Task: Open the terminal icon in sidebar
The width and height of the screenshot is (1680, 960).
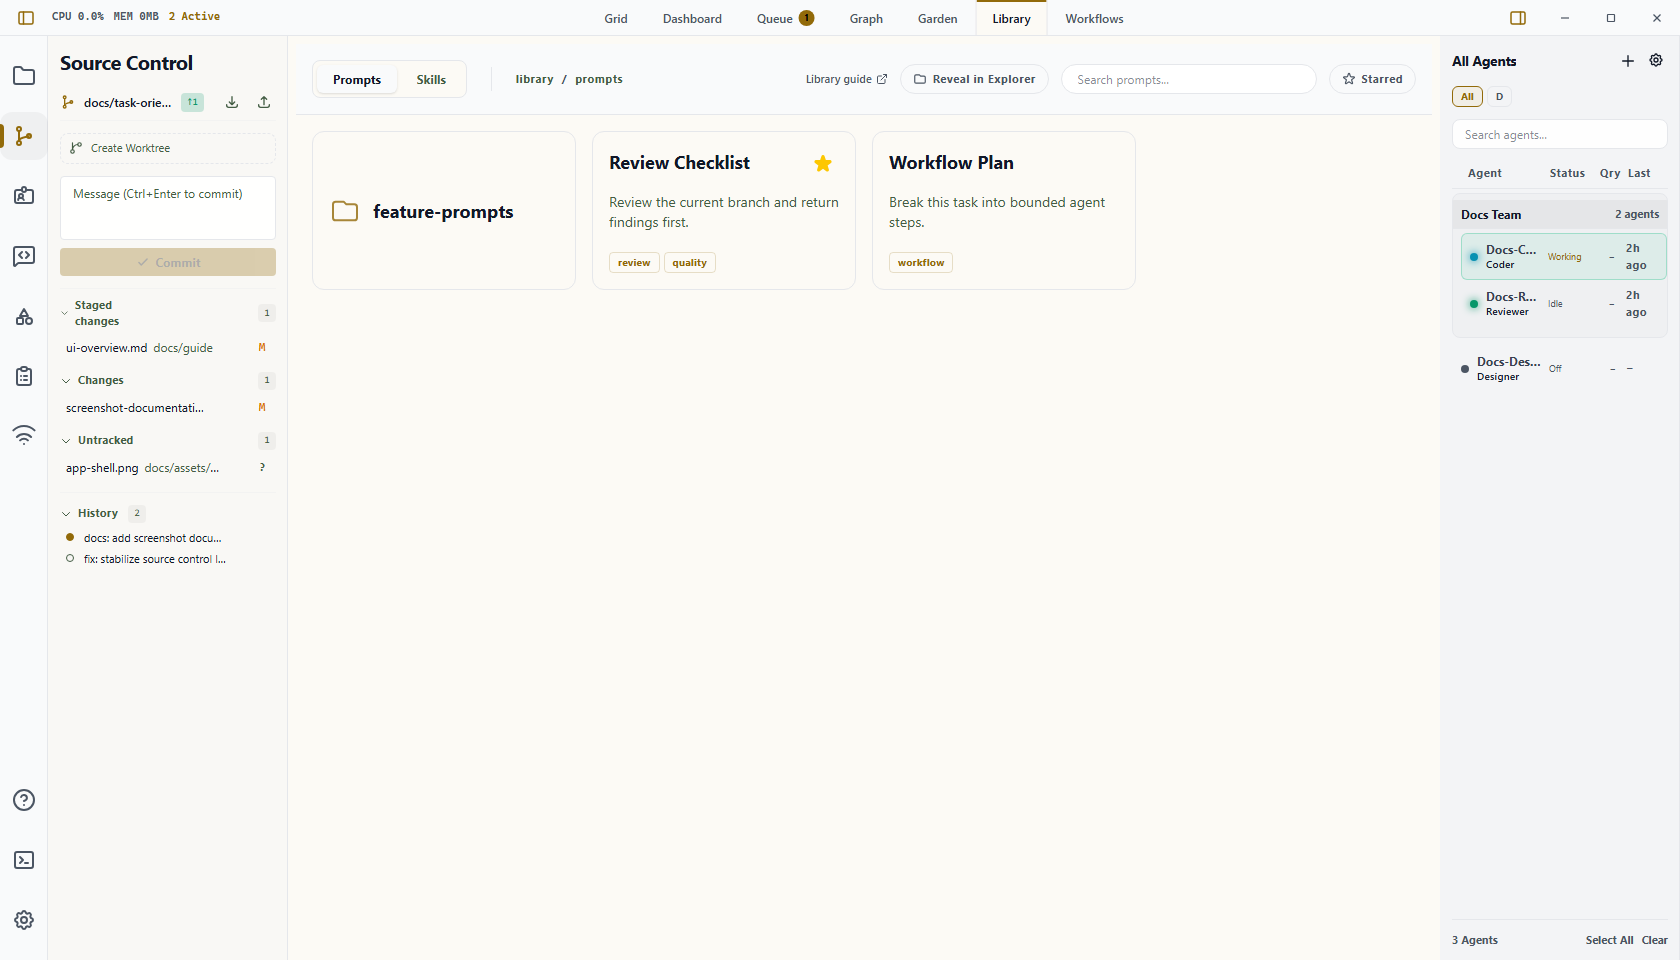Action: (24, 860)
